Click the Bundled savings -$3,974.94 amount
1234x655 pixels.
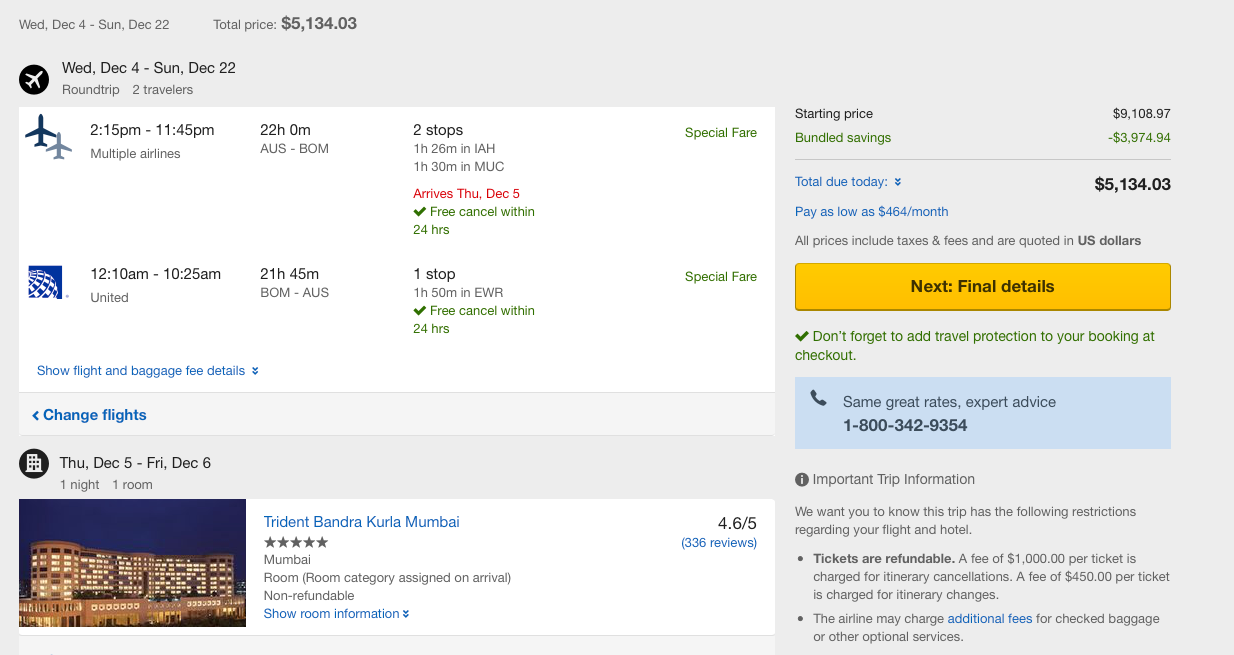pyautogui.click(x=1139, y=138)
